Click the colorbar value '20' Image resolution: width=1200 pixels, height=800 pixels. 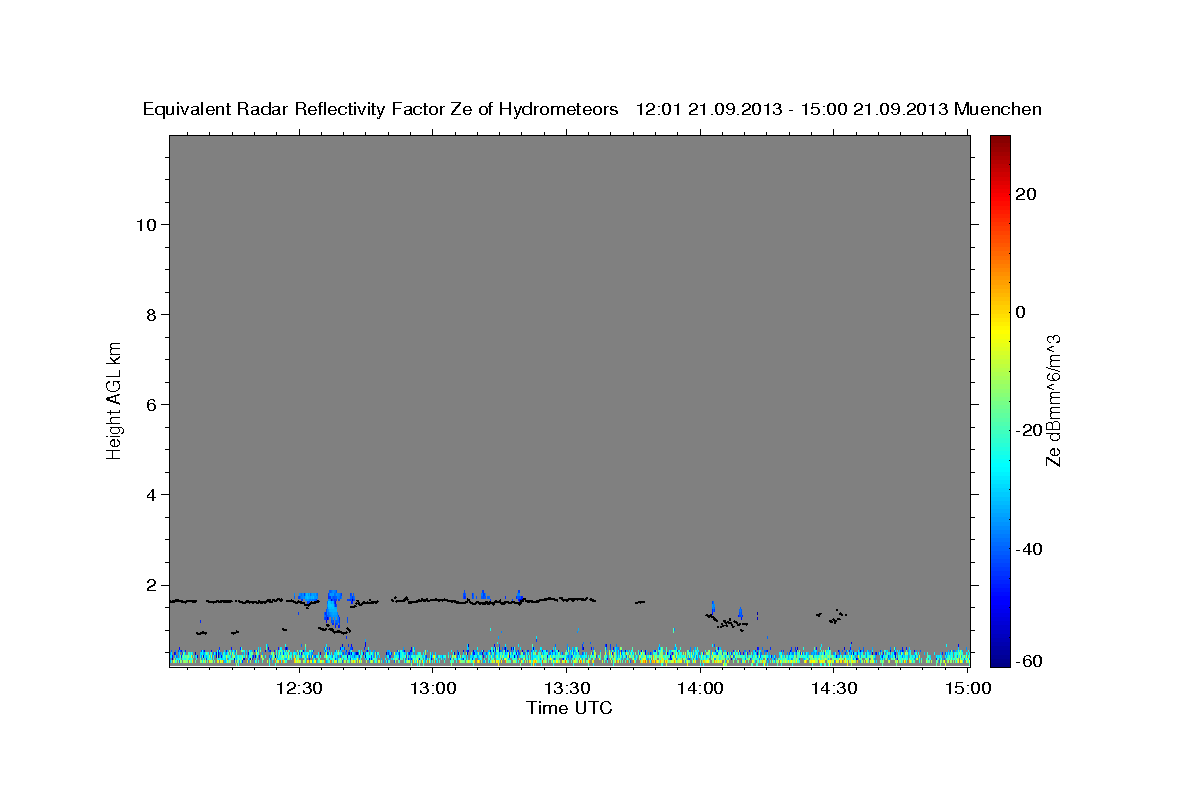pos(1026,194)
